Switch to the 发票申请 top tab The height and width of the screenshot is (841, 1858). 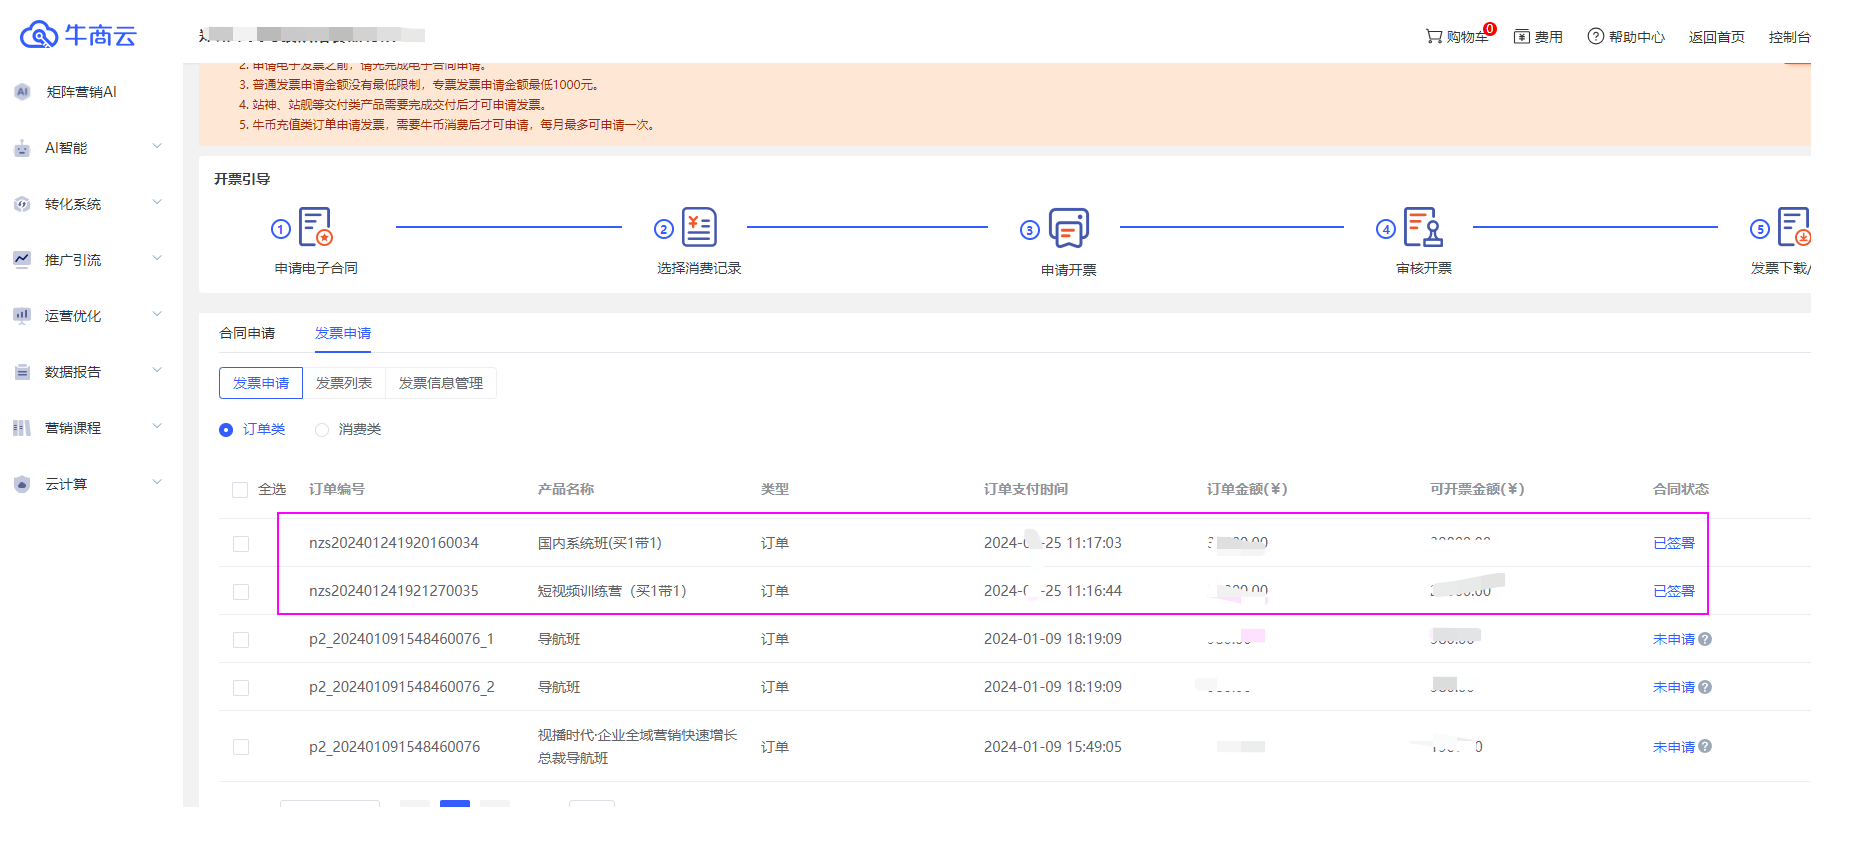(343, 333)
